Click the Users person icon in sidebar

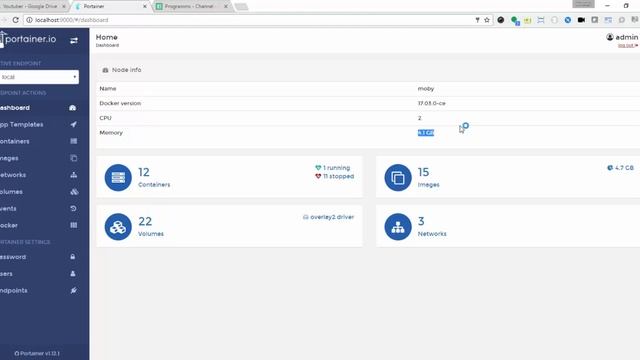pos(73,273)
